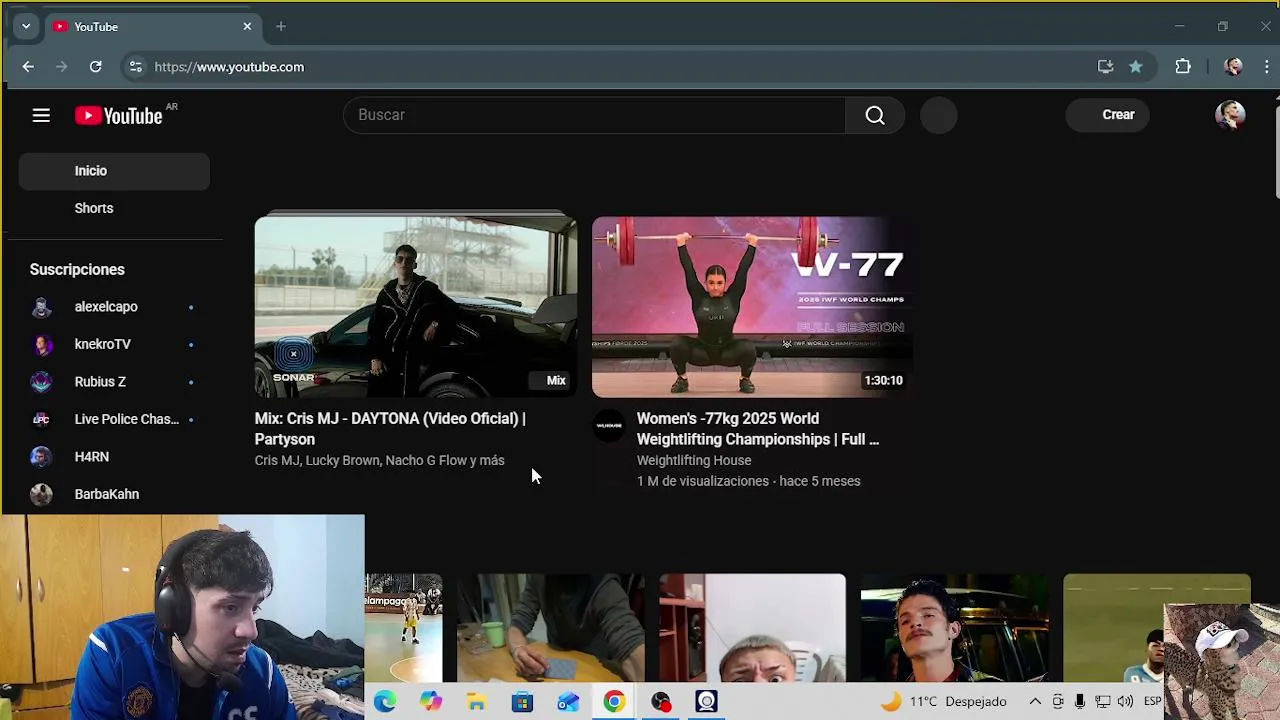Click the Rubius Z channel avatar
Image resolution: width=1280 pixels, height=720 pixels.
pos(41,382)
